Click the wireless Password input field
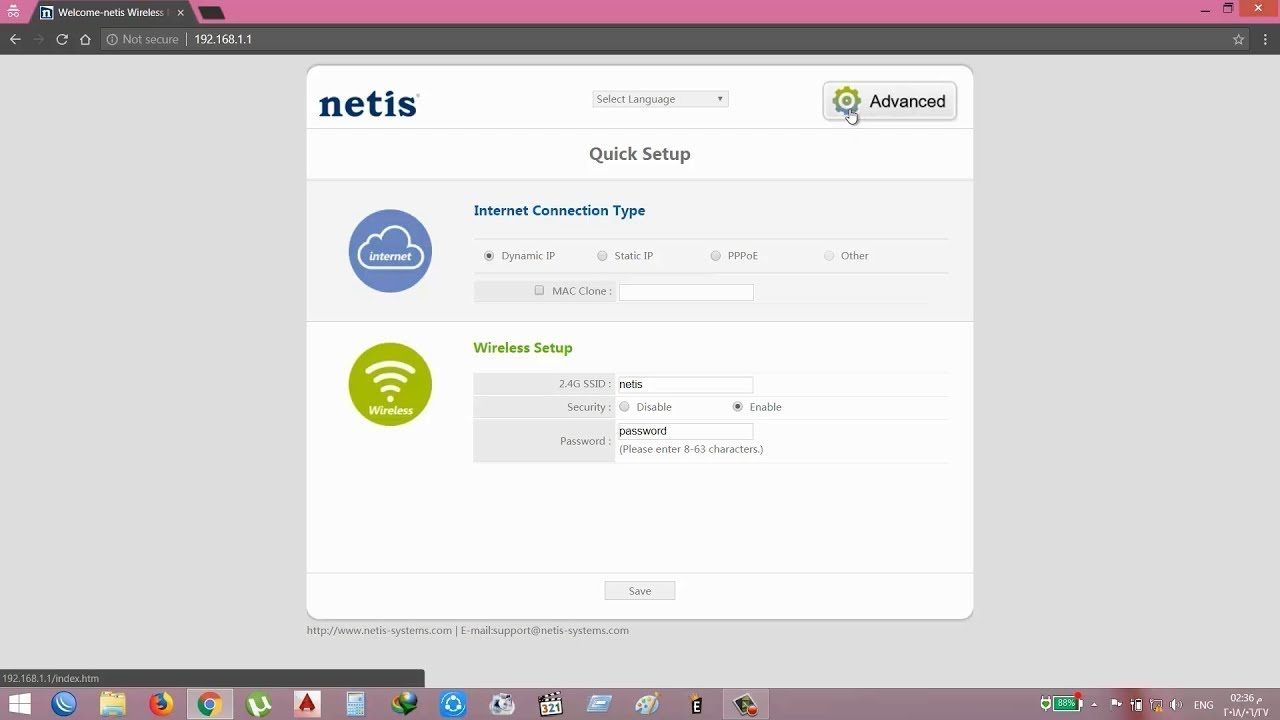The image size is (1280, 720). click(685, 431)
